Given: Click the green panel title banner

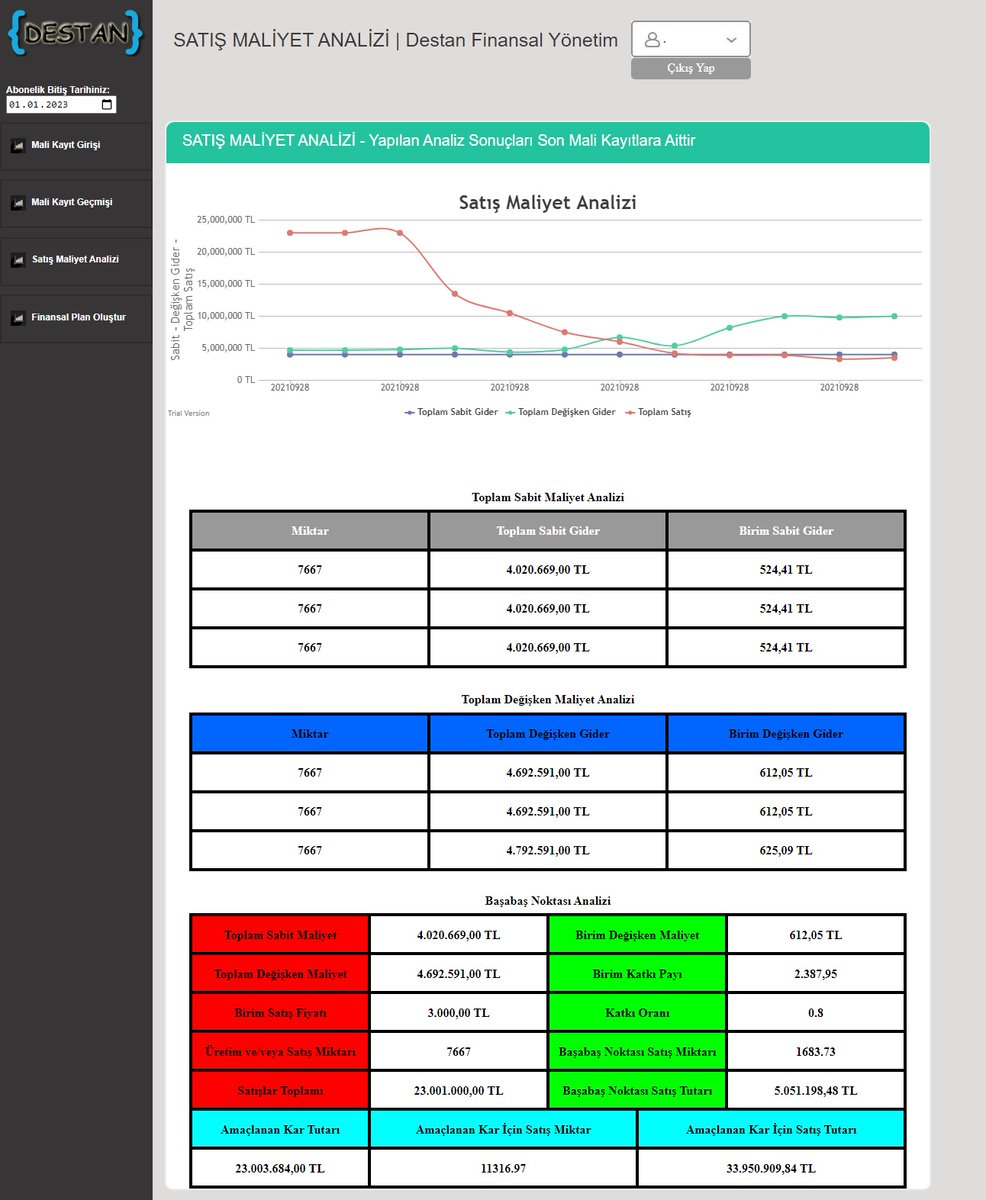Looking at the screenshot, I should click(548, 142).
